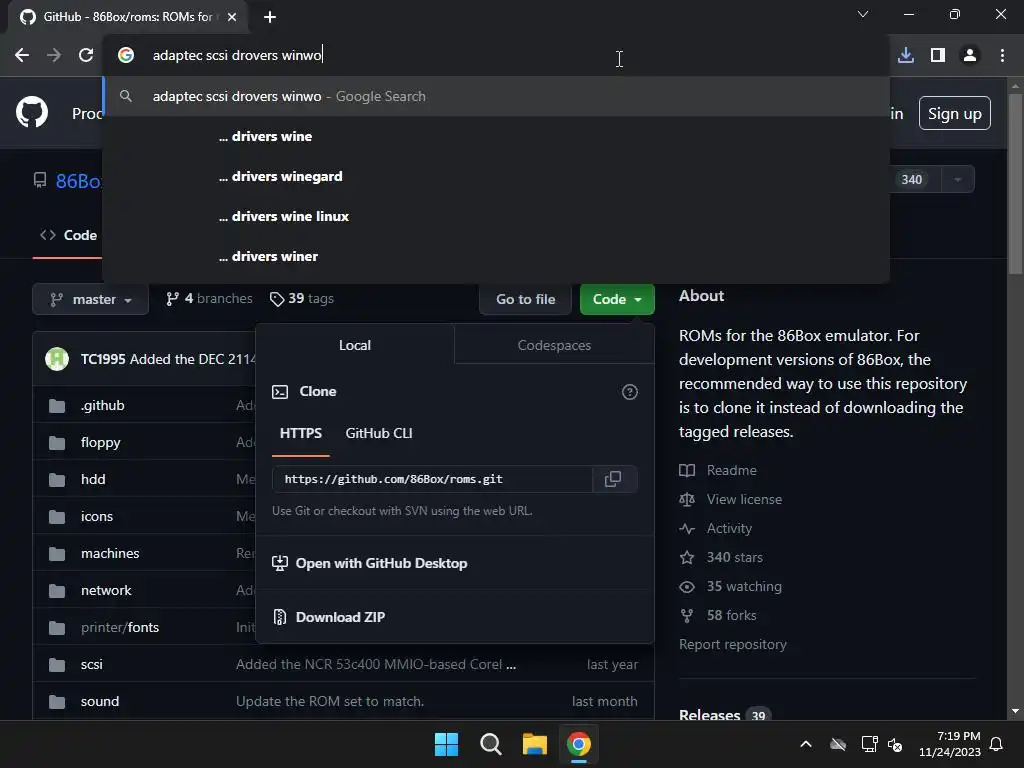Choose suggestion 'drivers wine'
The width and height of the screenshot is (1024, 768).
496,136
